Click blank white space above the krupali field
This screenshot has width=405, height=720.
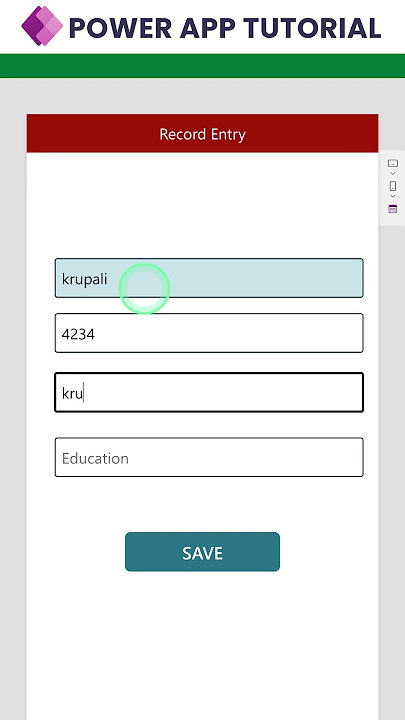[x=202, y=204]
